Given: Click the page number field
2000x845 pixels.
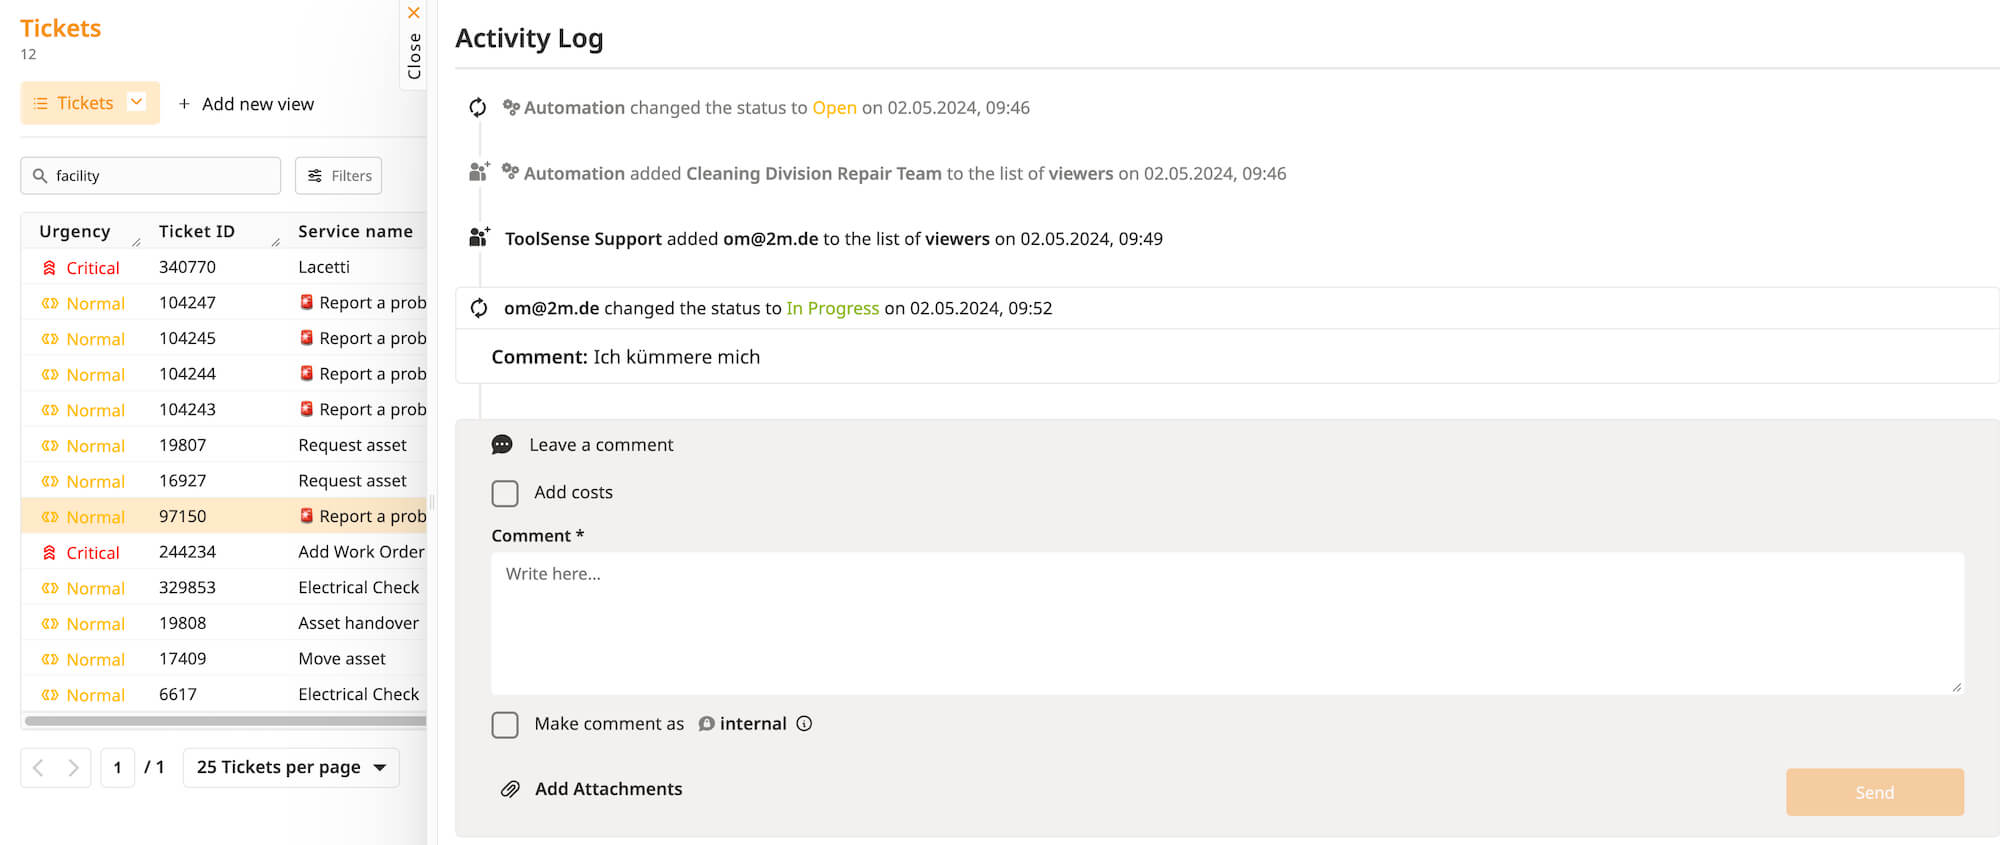Looking at the screenshot, I should pos(117,768).
